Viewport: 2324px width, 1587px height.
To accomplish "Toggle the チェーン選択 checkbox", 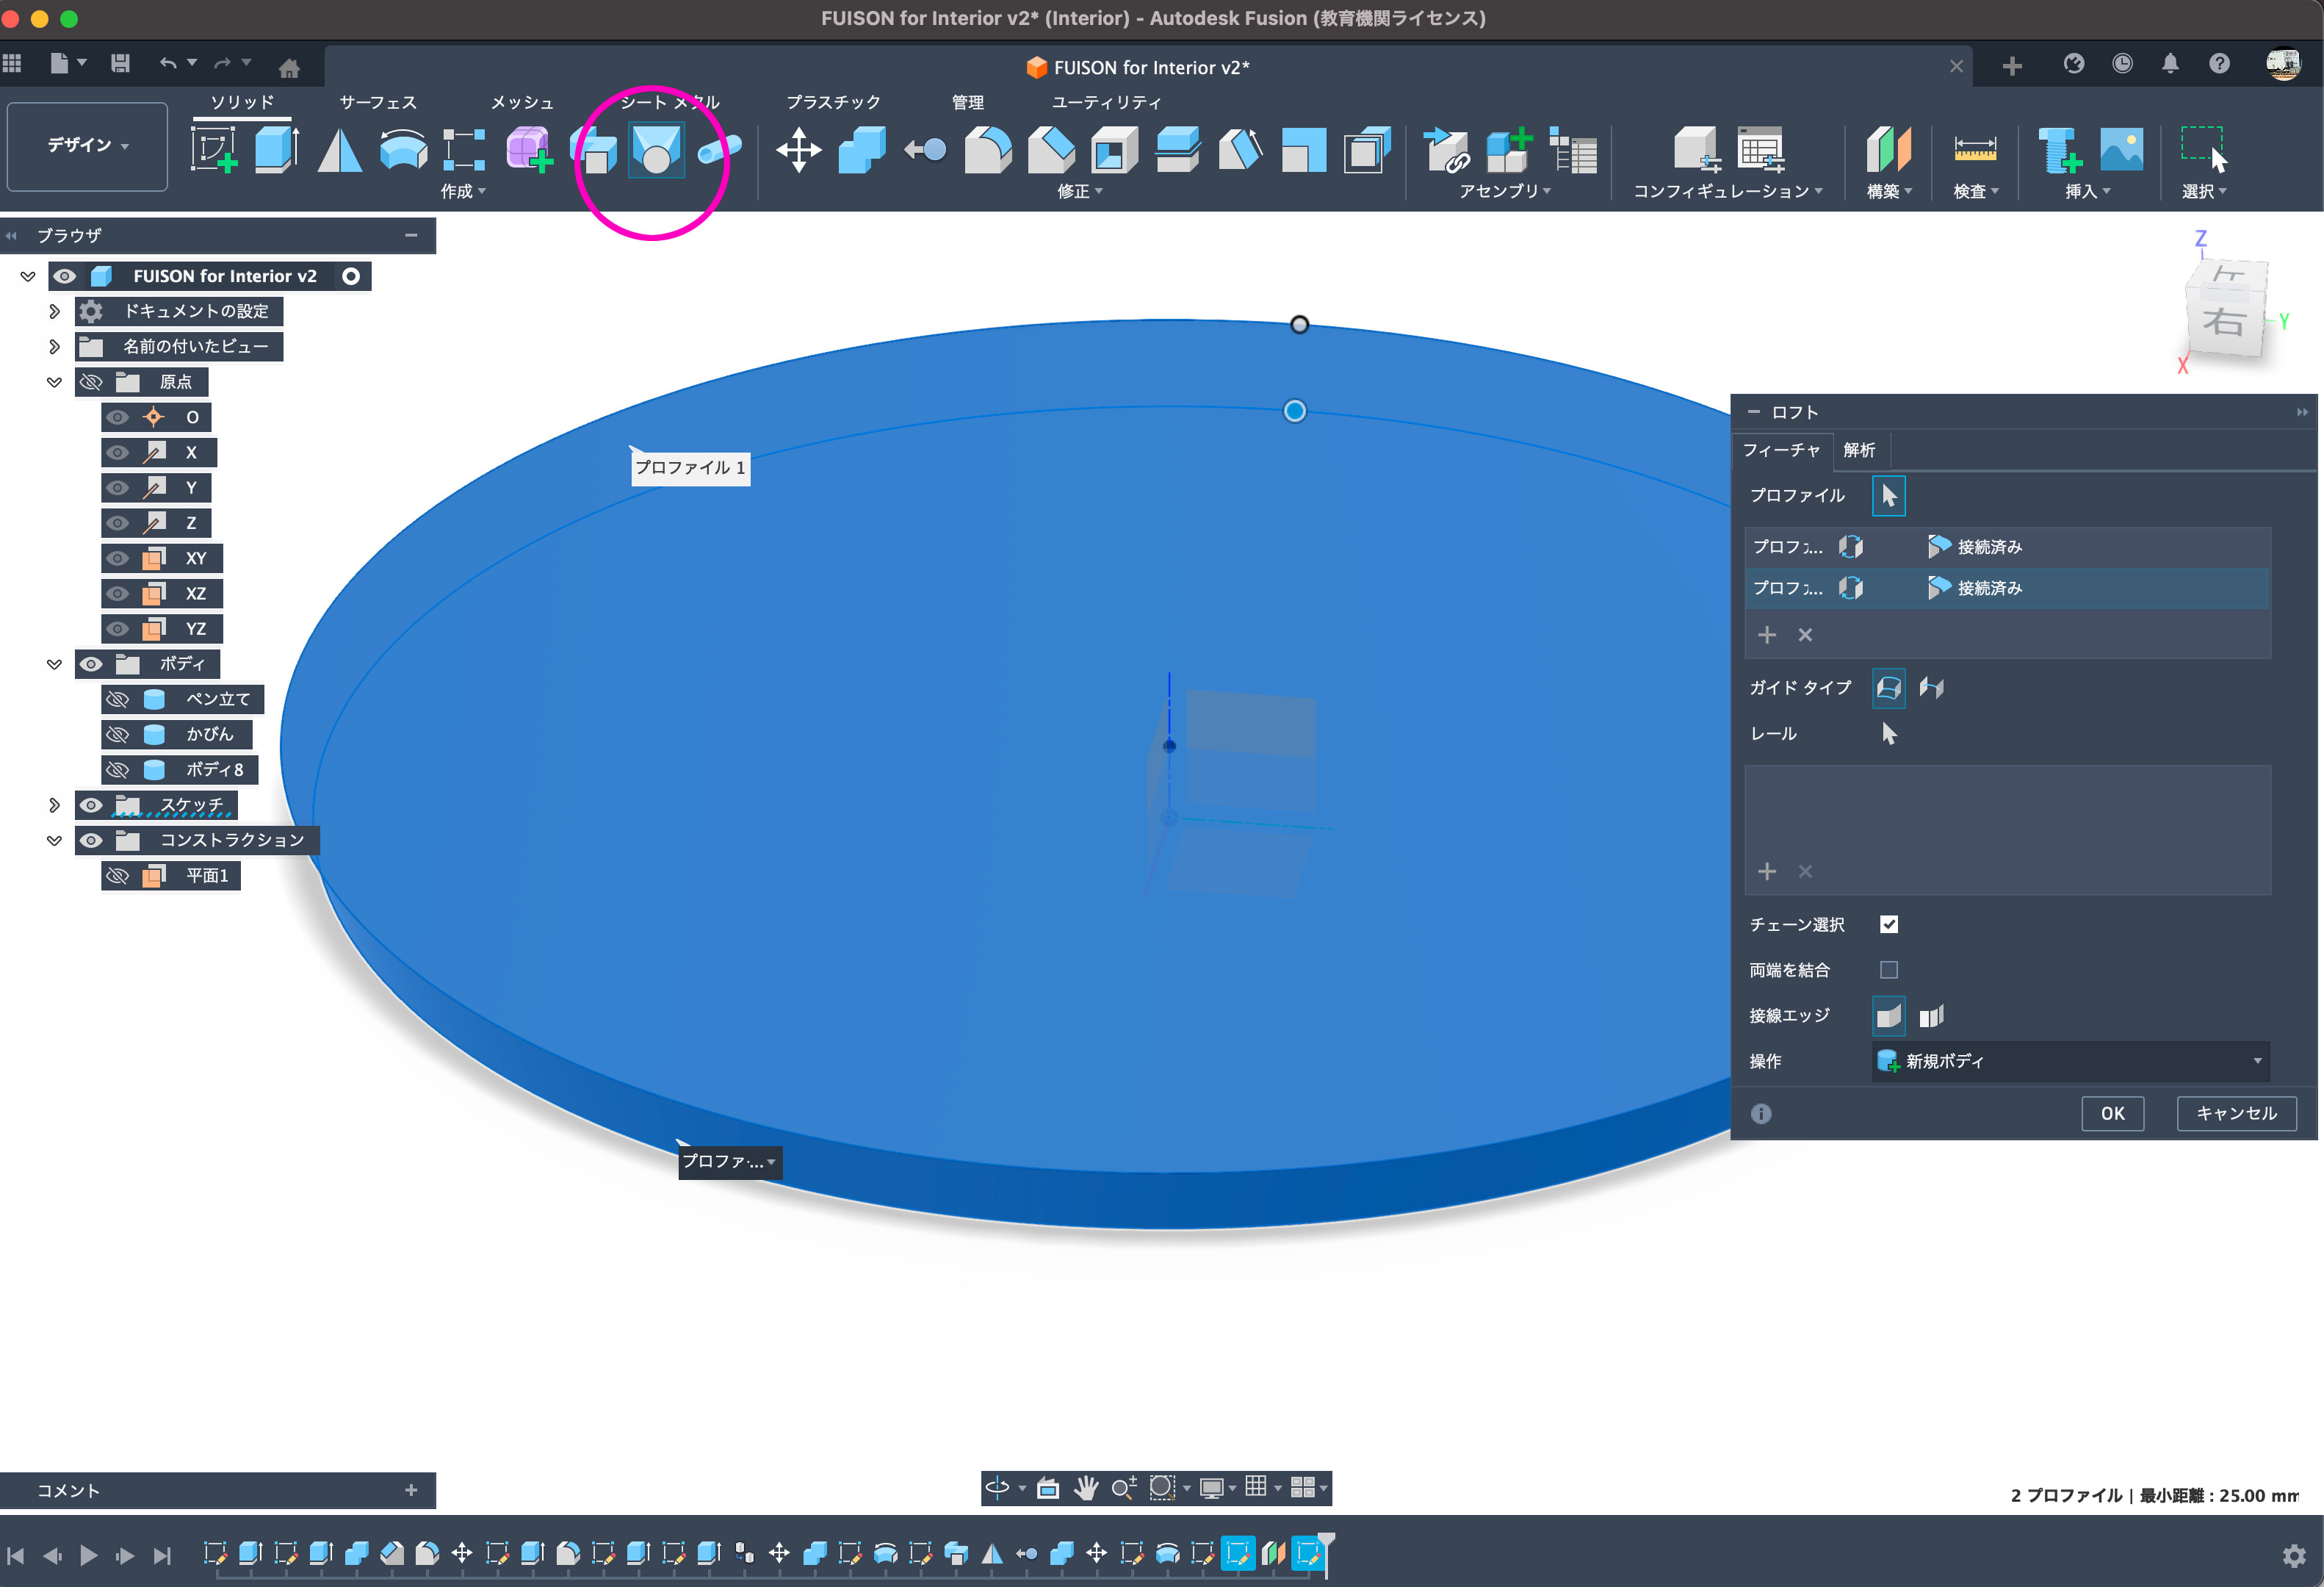I will click(x=1888, y=924).
